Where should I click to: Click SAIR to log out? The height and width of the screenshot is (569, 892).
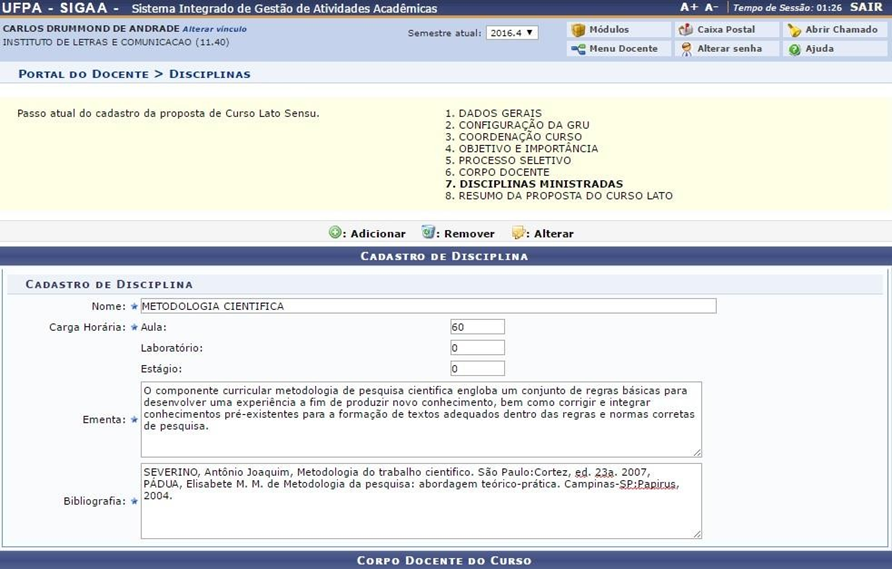coord(866,7)
